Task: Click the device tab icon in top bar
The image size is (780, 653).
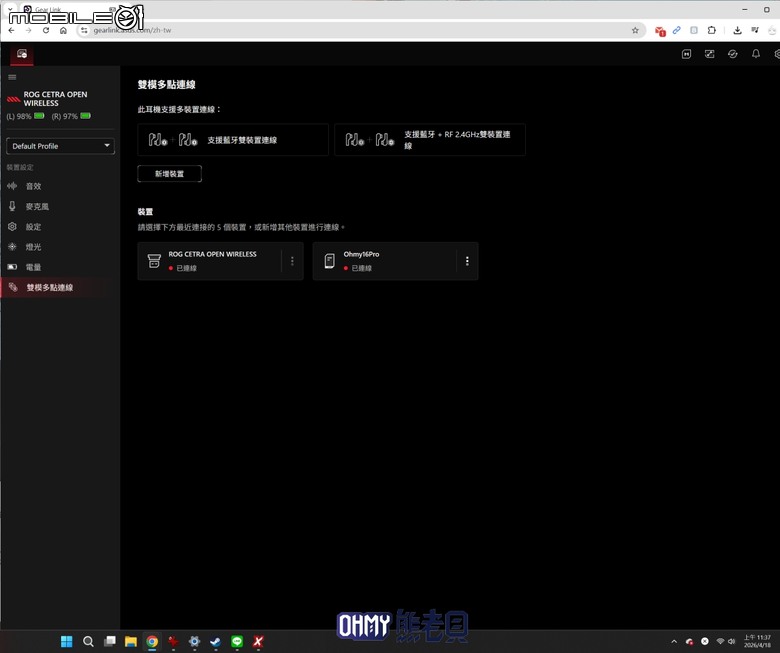Action: tap(22, 54)
